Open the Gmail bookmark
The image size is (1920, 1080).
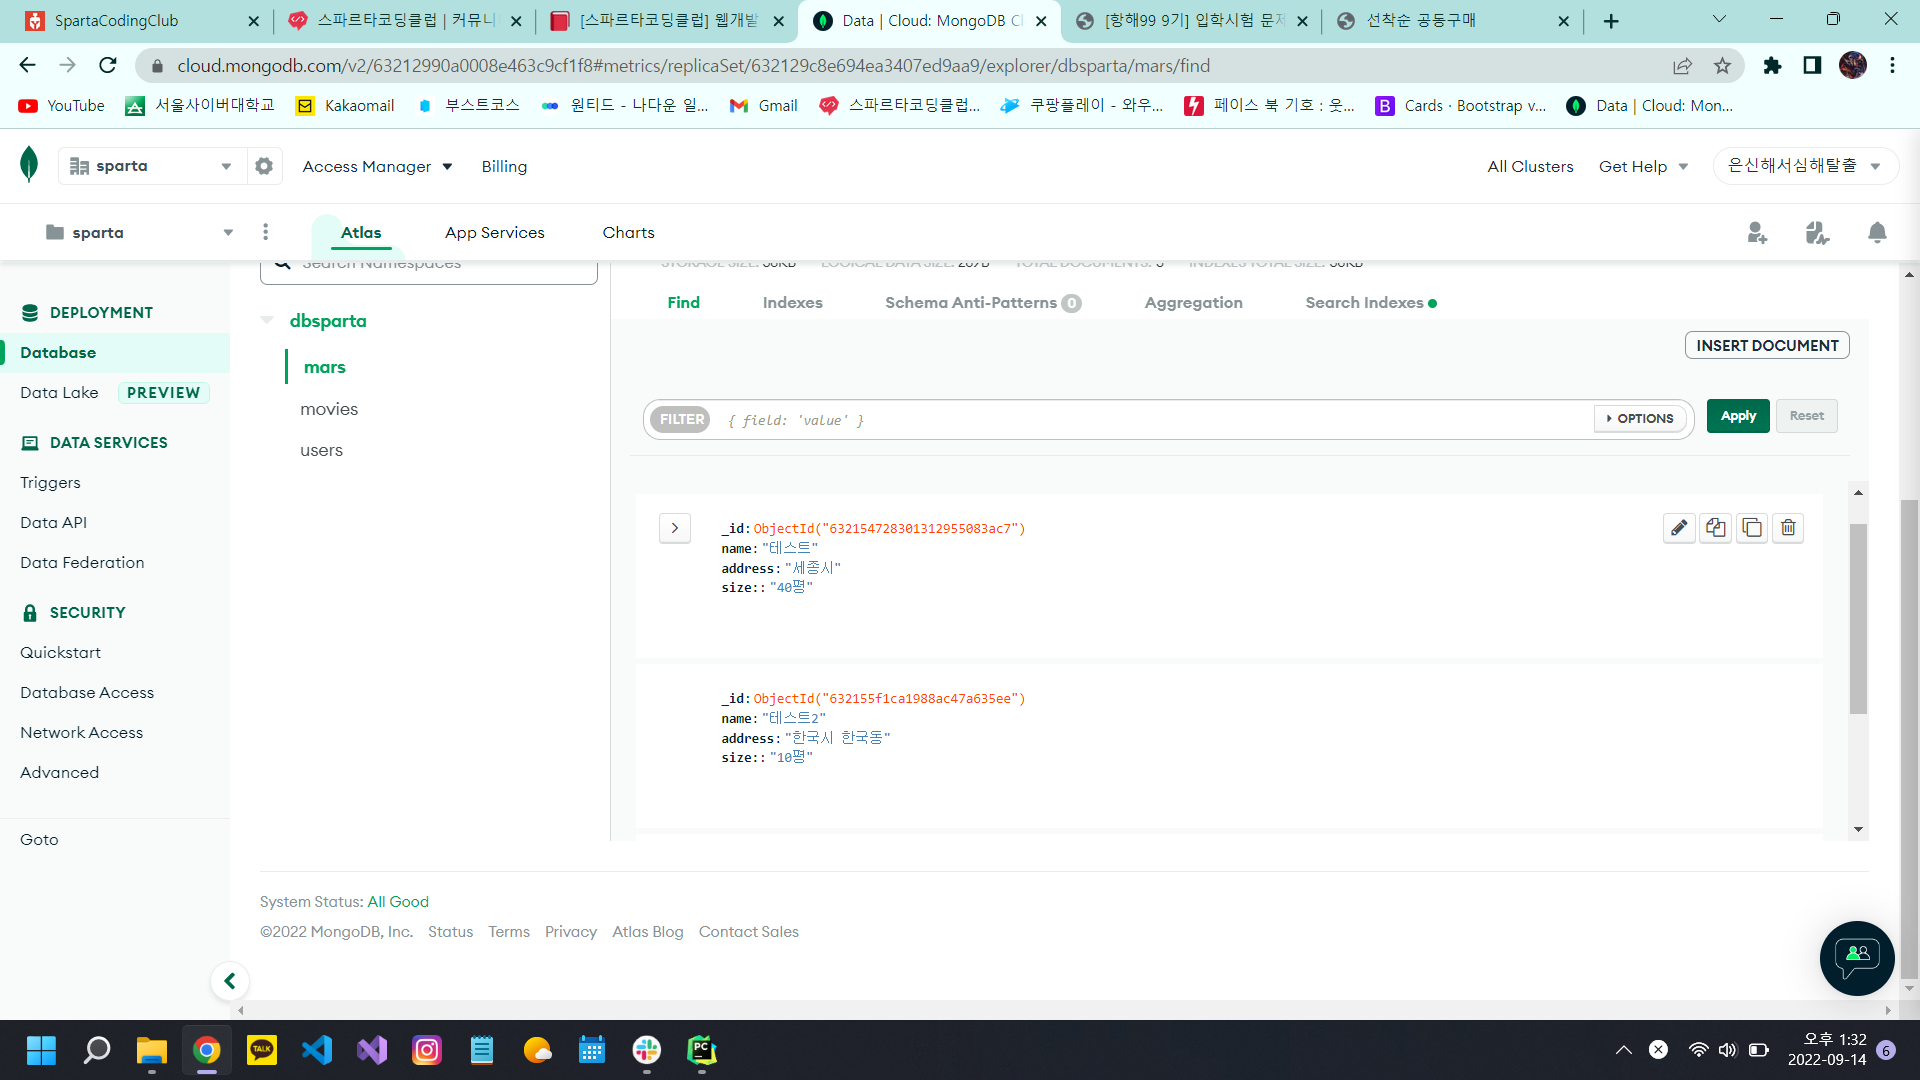pyautogui.click(x=763, y=106)
